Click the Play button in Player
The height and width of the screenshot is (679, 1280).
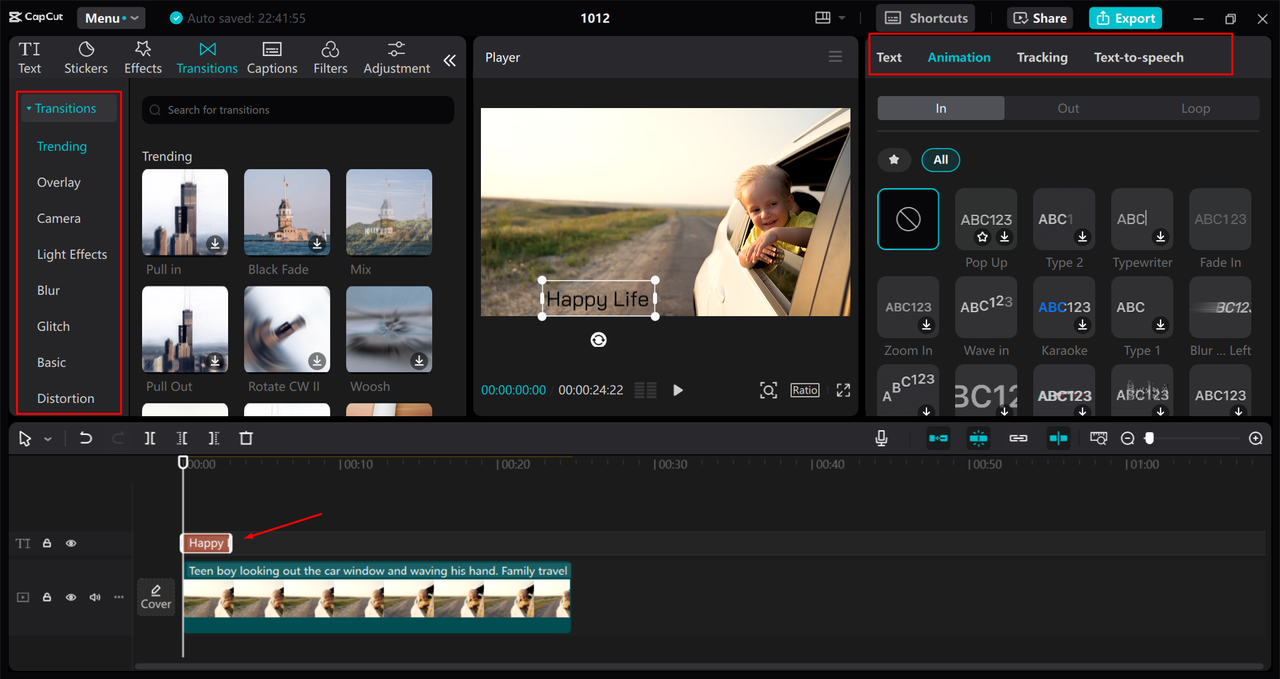click(678, 390)
